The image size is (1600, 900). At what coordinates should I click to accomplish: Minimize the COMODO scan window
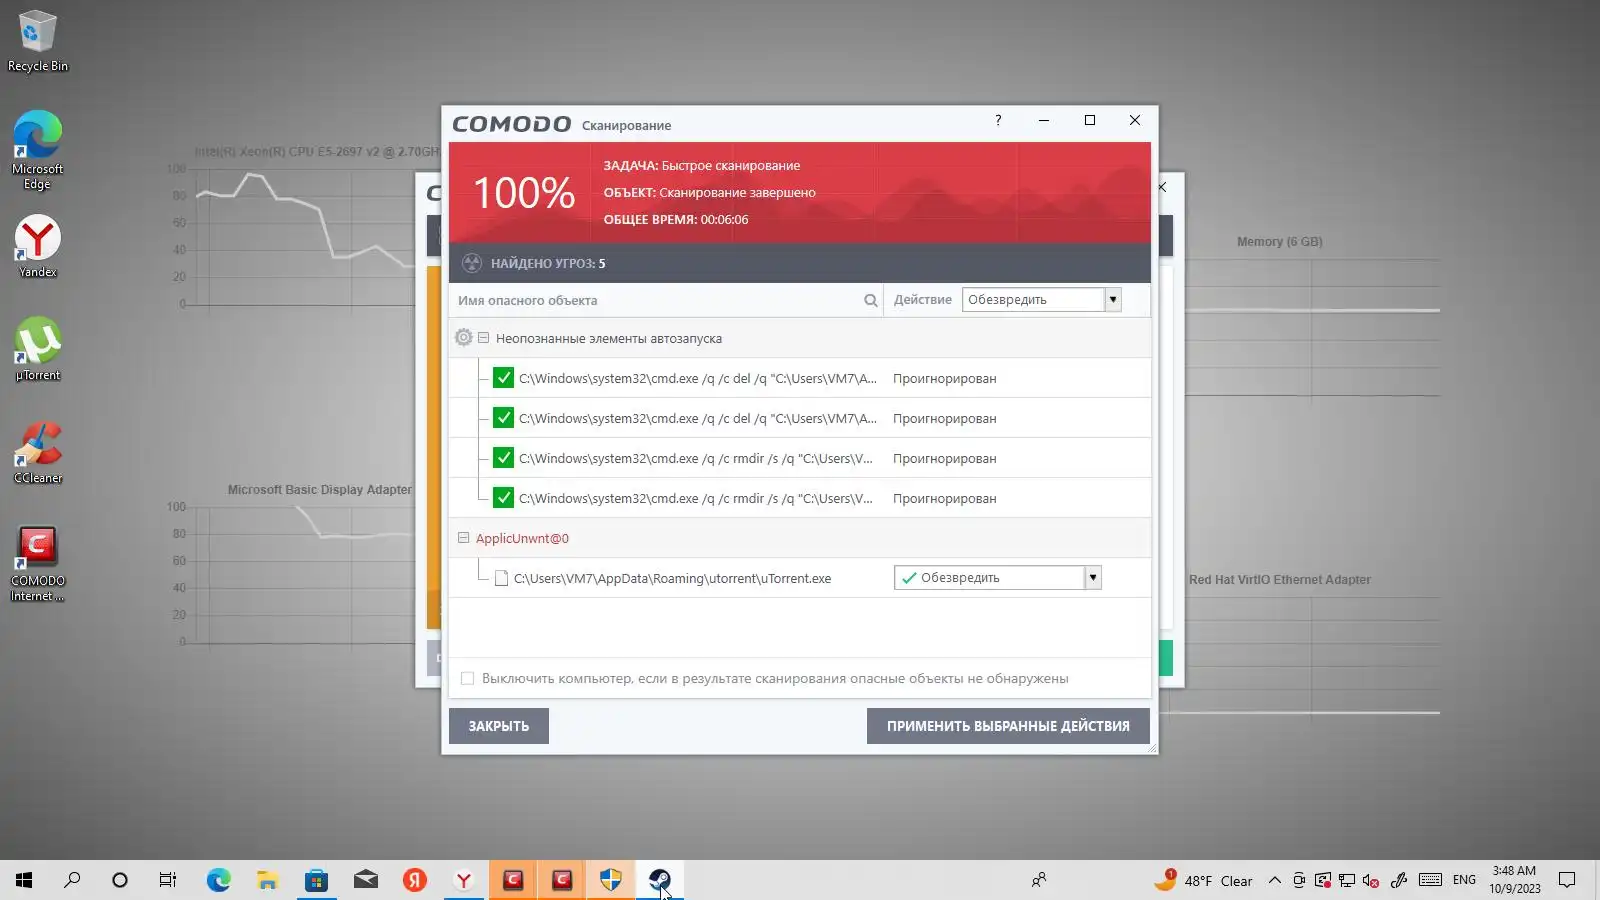tap(1044, 120)
